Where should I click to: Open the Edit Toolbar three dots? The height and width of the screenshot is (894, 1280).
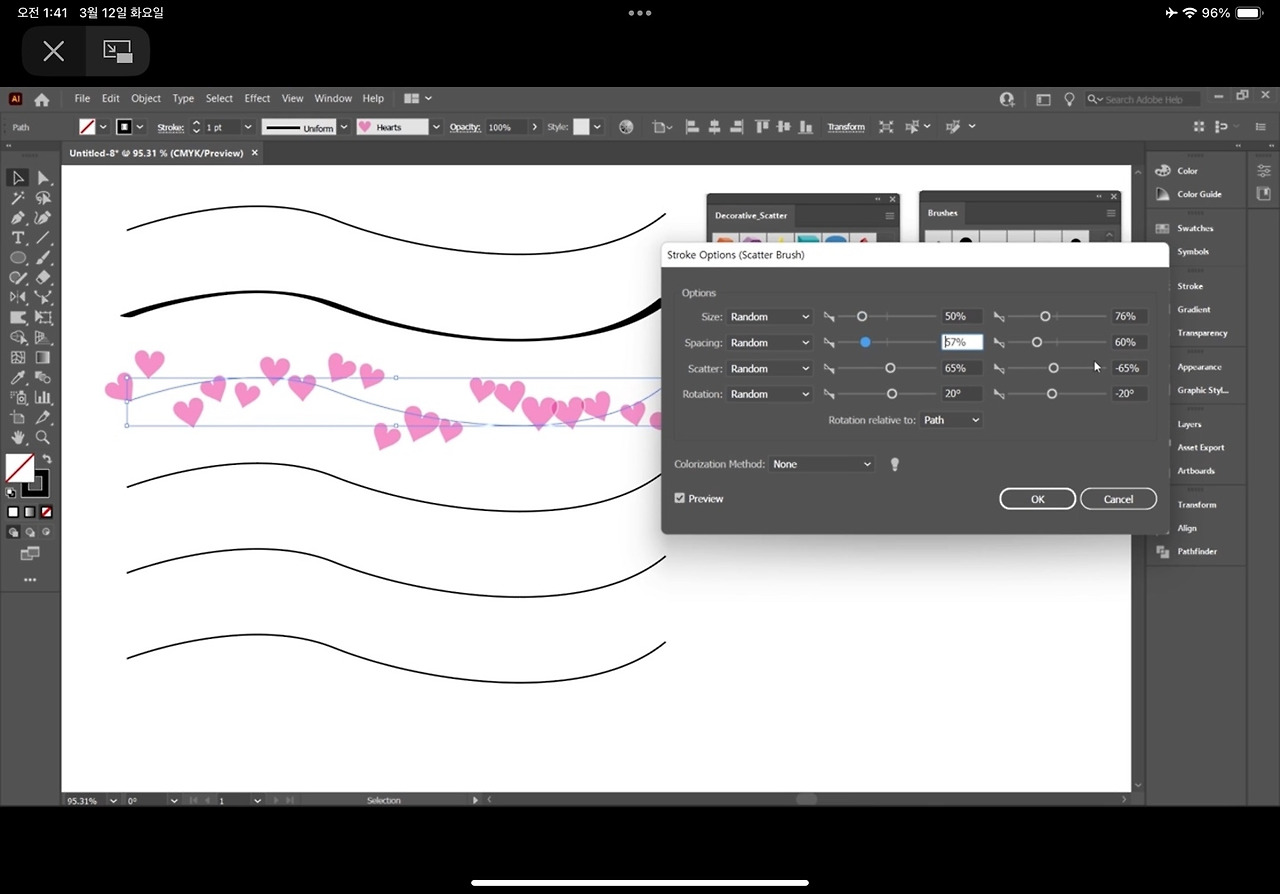[x=30, y=580]
